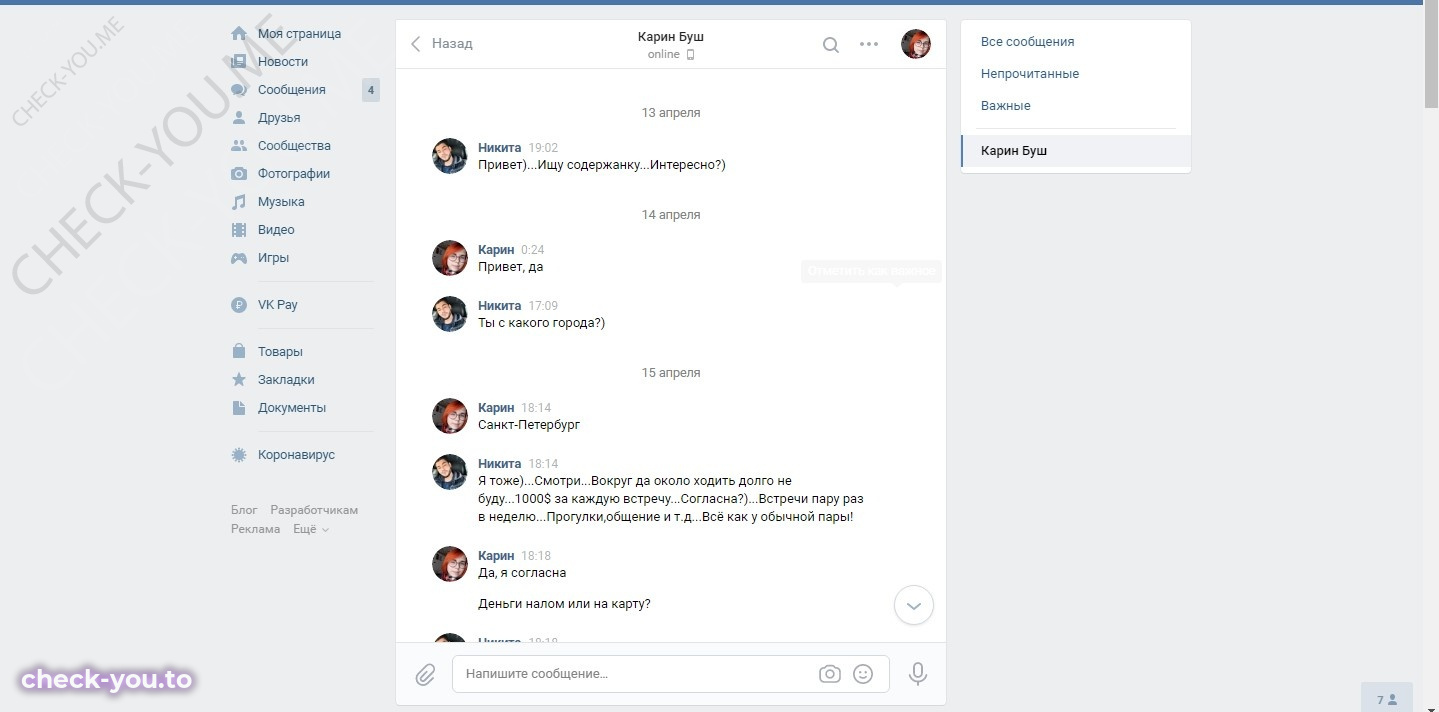Select the message 'Ты с какого города?)'
This screenshot has width=1439, height=712.
point(542,323)
